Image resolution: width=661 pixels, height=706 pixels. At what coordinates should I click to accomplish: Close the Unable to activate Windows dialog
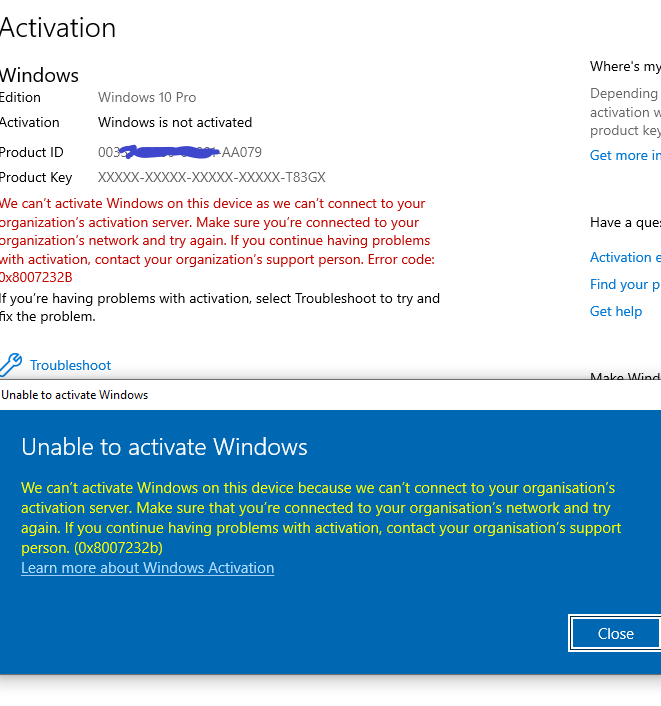[x=615, y=634]
